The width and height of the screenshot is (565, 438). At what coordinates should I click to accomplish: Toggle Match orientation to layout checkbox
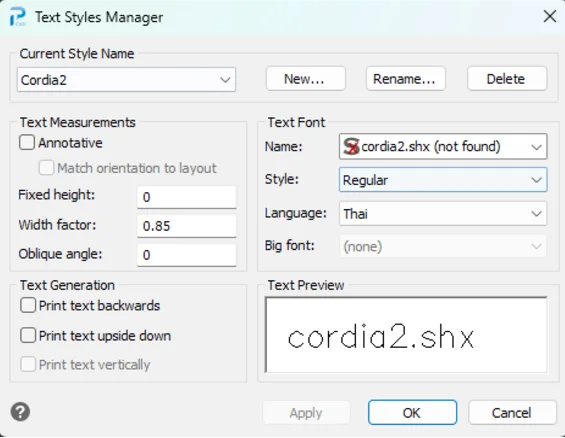46,168
